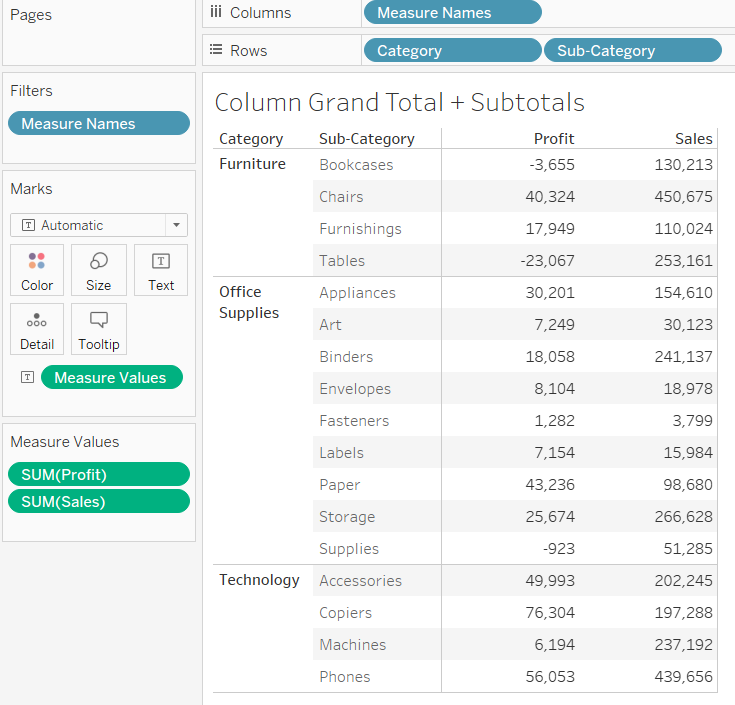The width and height of the screenshot is (735, 705).
Task: Select the Art sub-category
Action: click(330, 324)
